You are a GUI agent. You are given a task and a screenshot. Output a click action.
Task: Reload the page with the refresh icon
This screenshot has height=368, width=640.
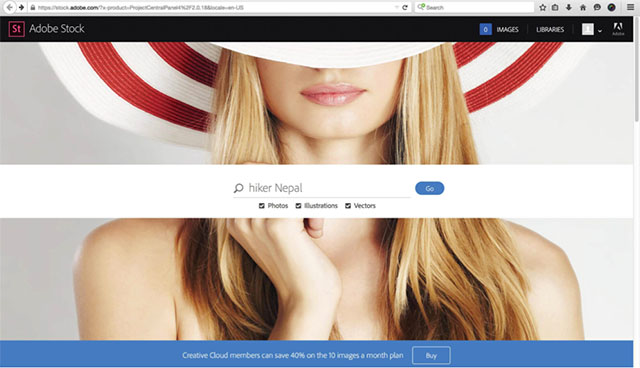pos(405,7)
